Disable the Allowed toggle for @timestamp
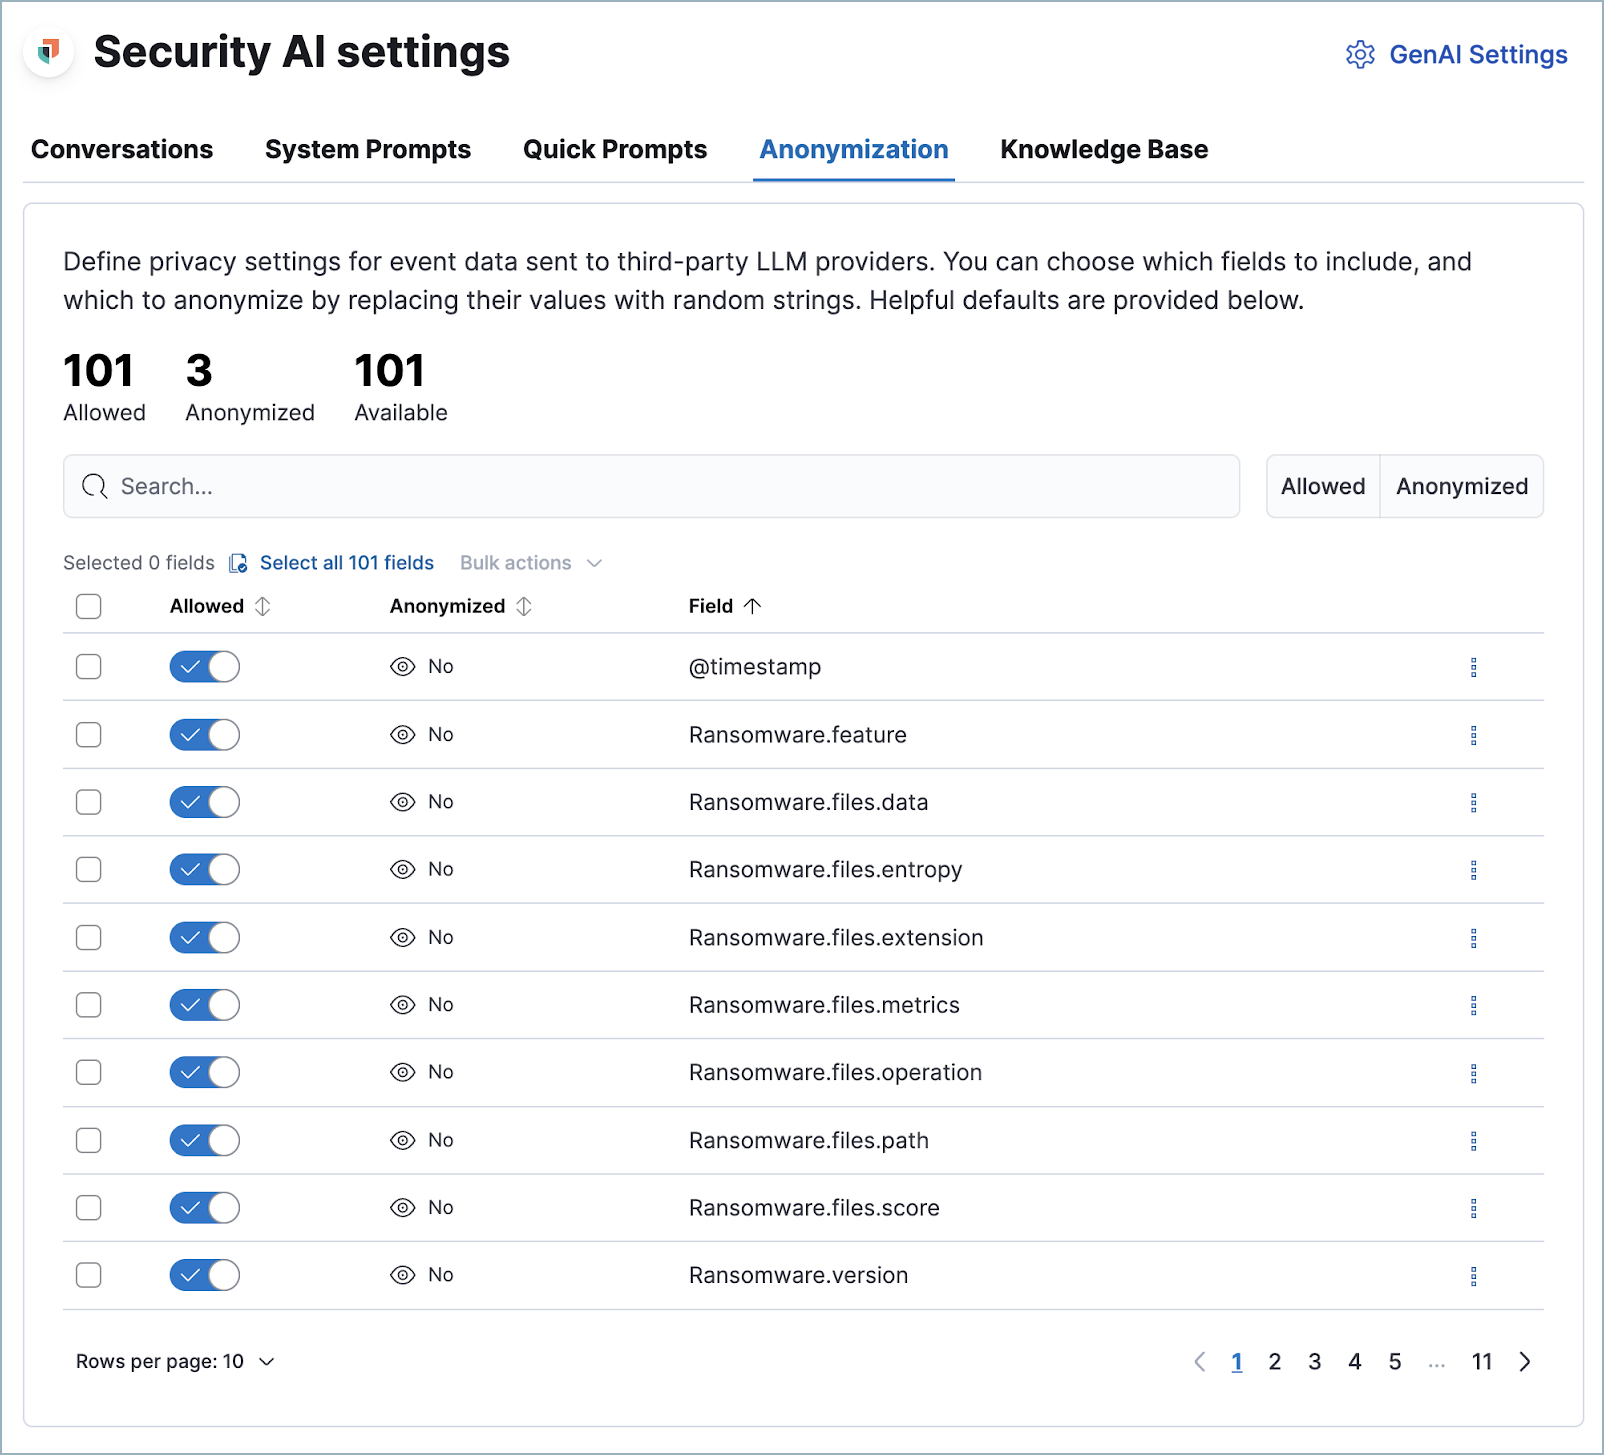1604x1455 pixels. coord(204,666)
